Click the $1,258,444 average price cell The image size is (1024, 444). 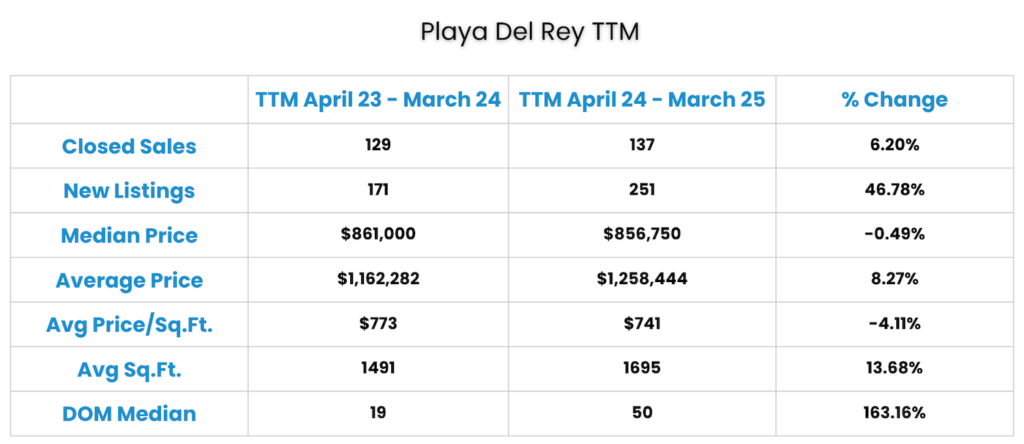(x=642, y=279)
